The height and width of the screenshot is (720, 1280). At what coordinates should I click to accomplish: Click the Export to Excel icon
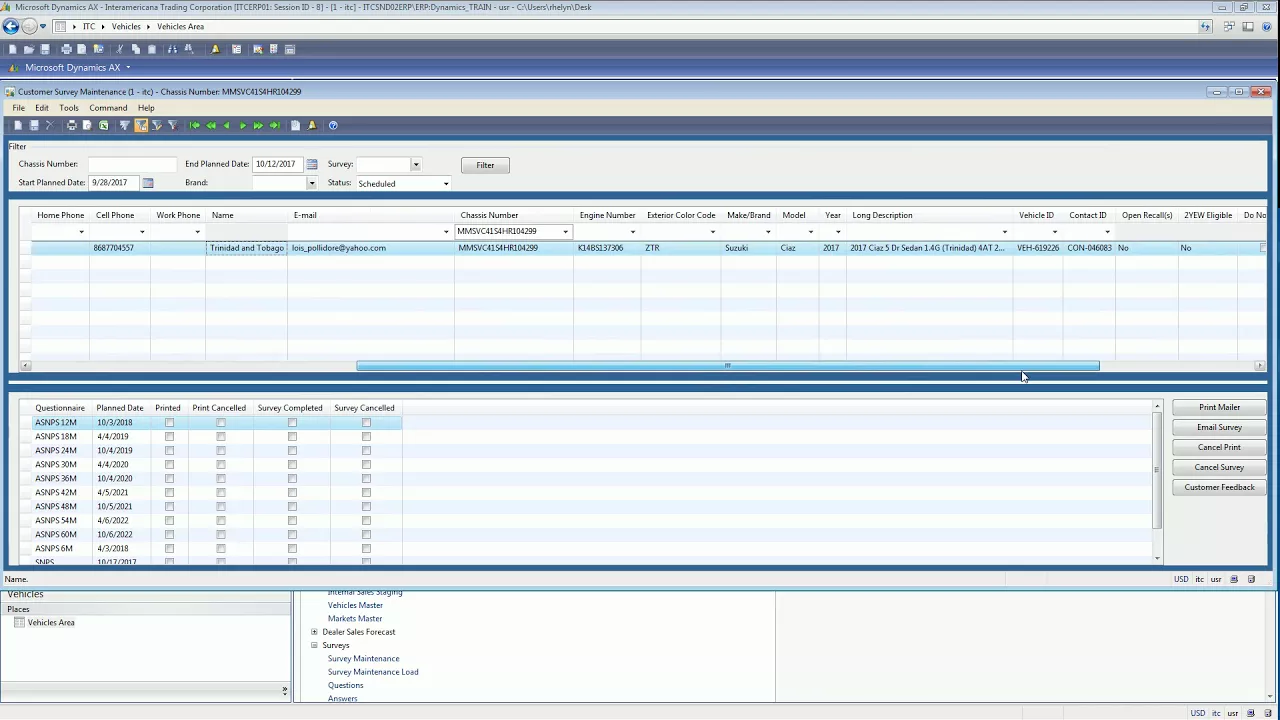[x=103, y=125]
